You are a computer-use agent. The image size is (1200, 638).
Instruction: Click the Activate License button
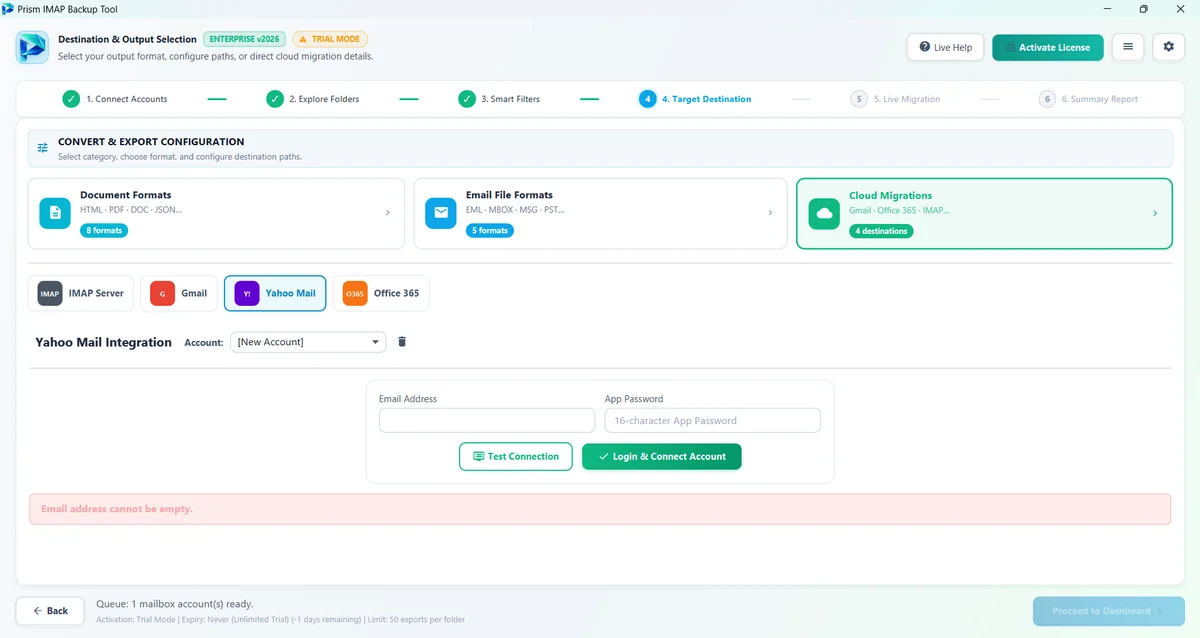1048,47
